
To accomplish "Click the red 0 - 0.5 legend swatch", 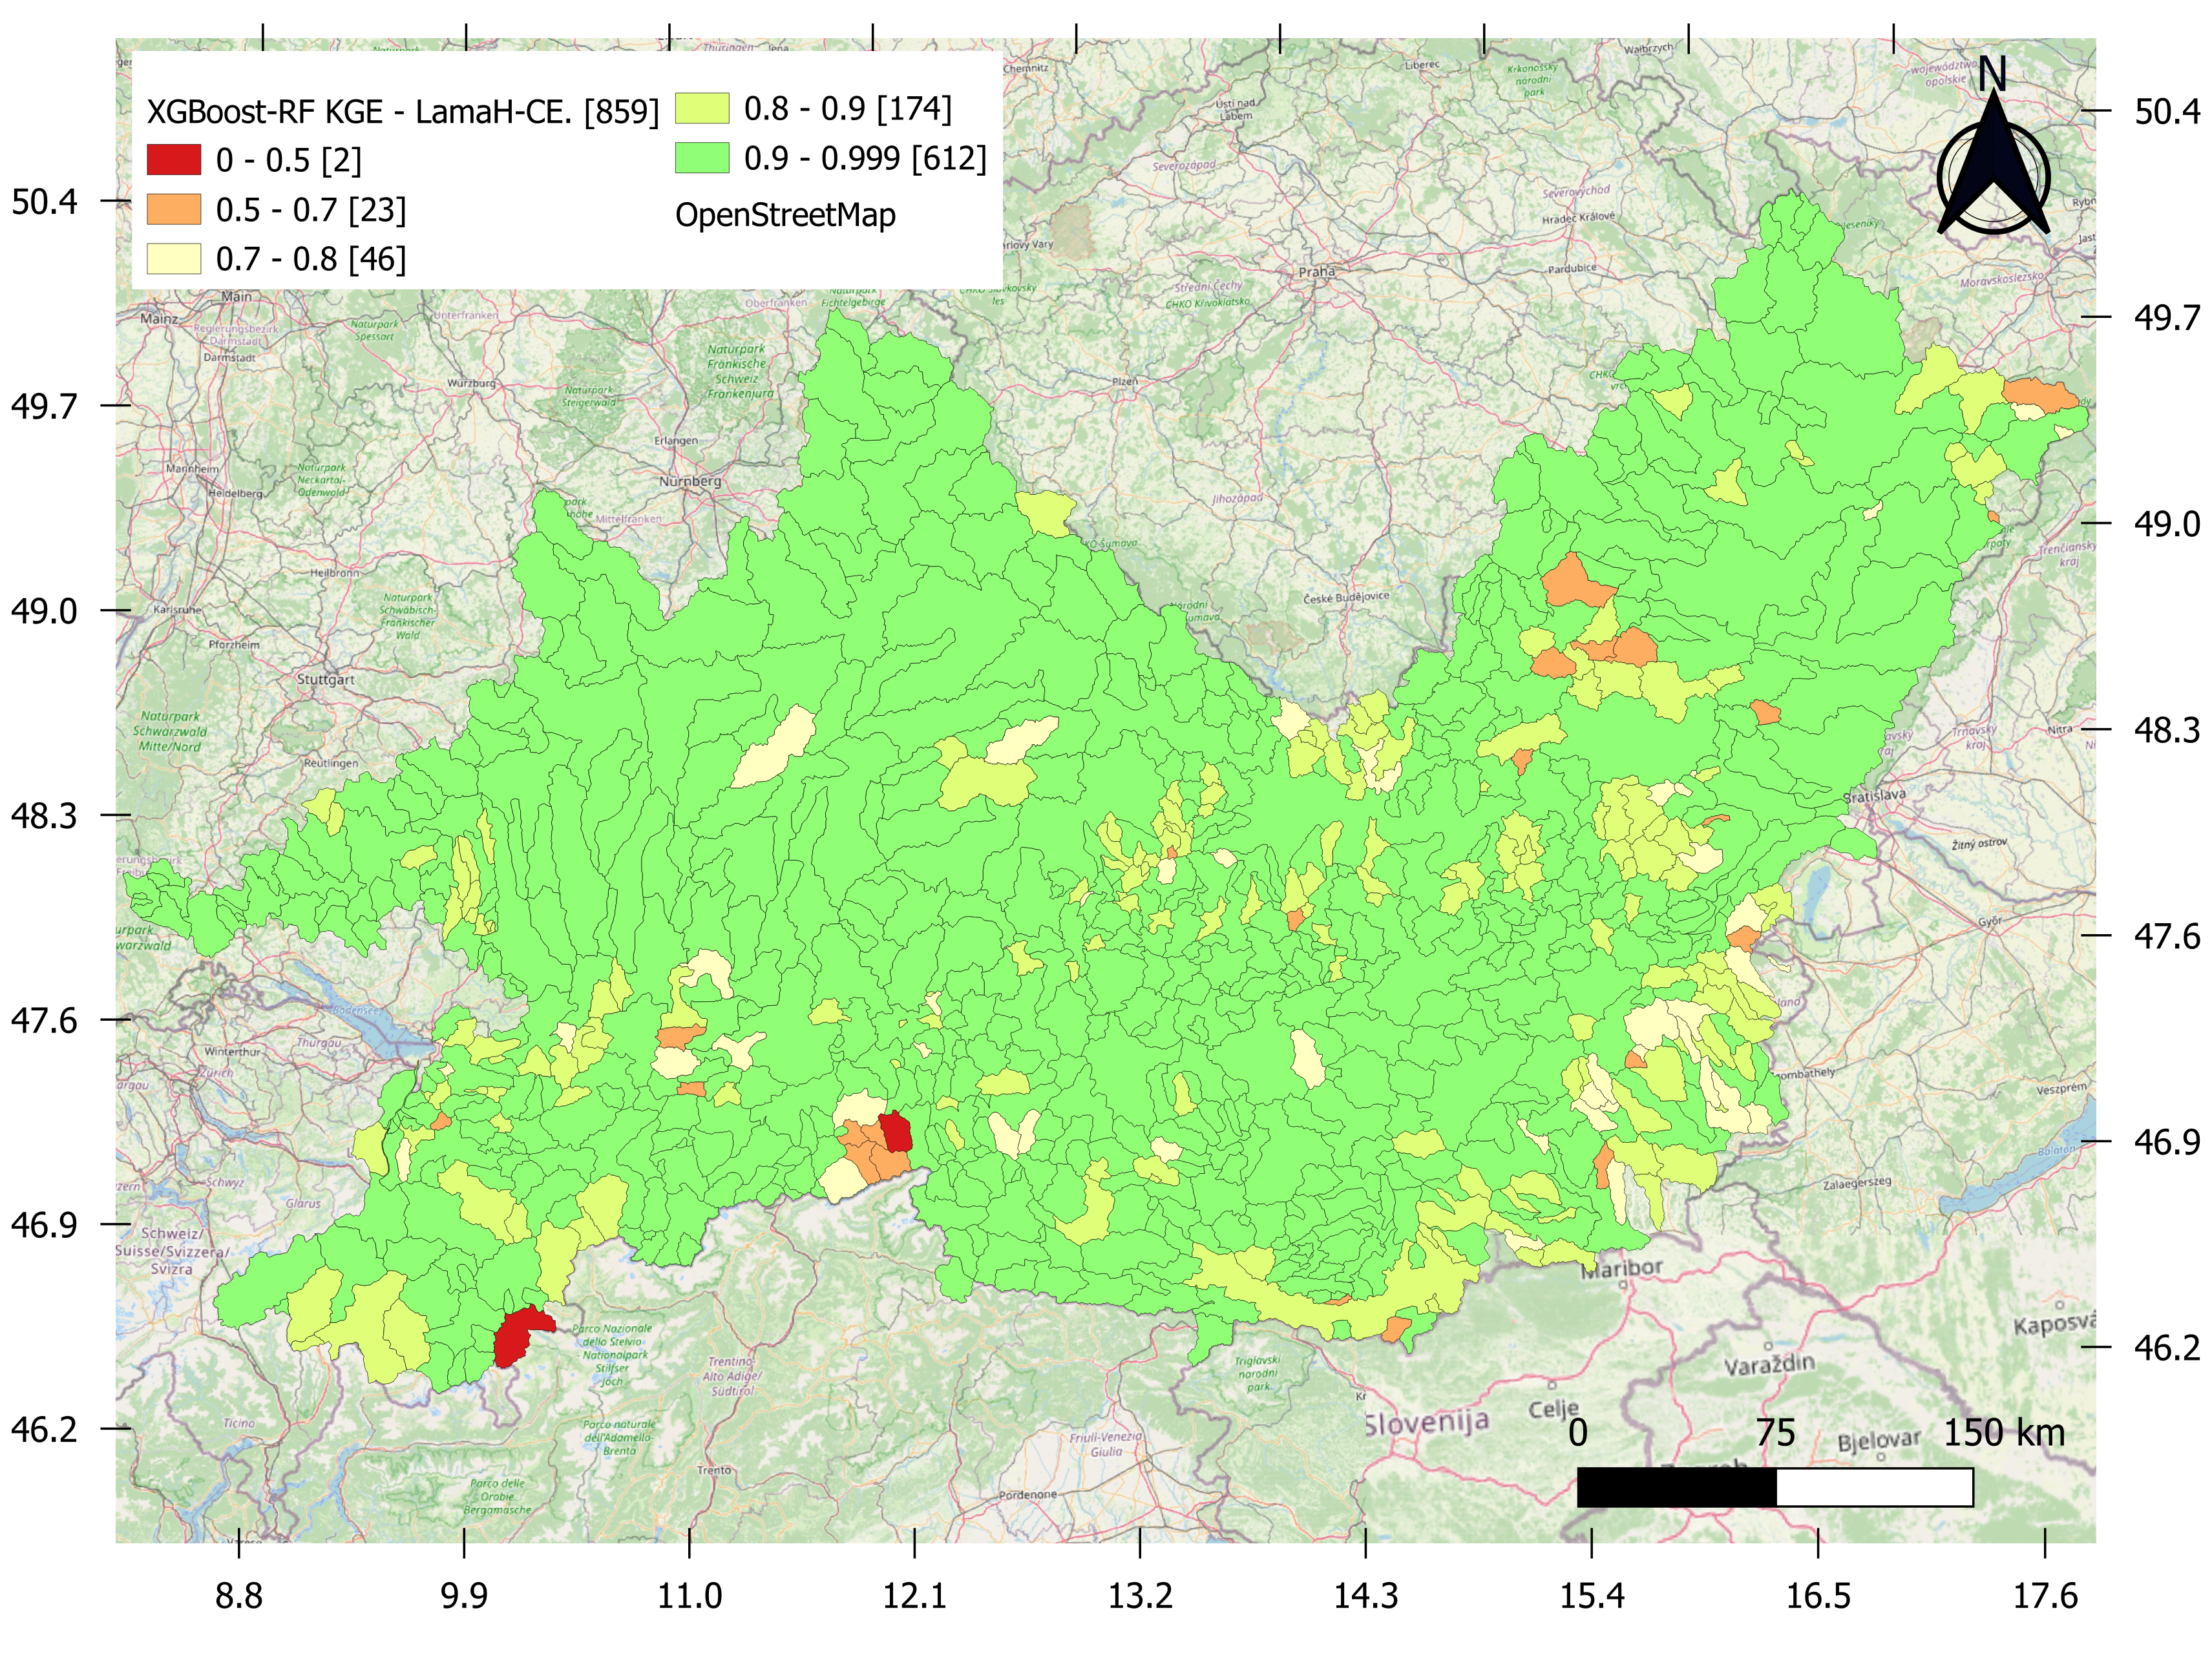I will click(x=177, y=159).
